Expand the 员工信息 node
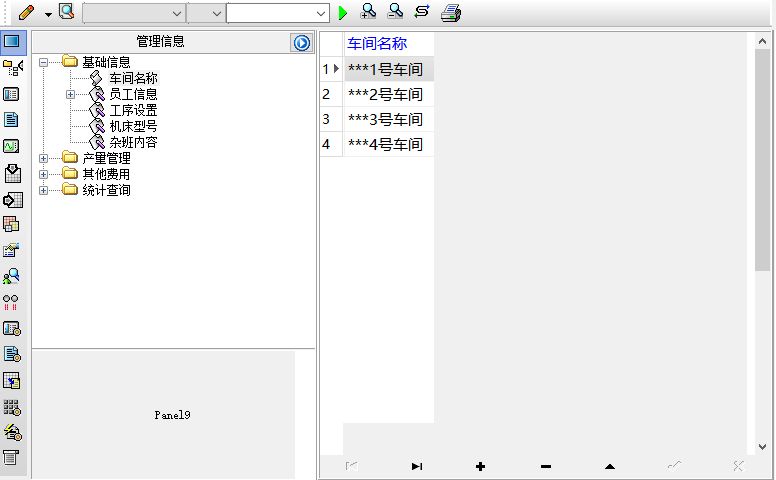This screenshot has height=480, width=776. pos(70,94)
